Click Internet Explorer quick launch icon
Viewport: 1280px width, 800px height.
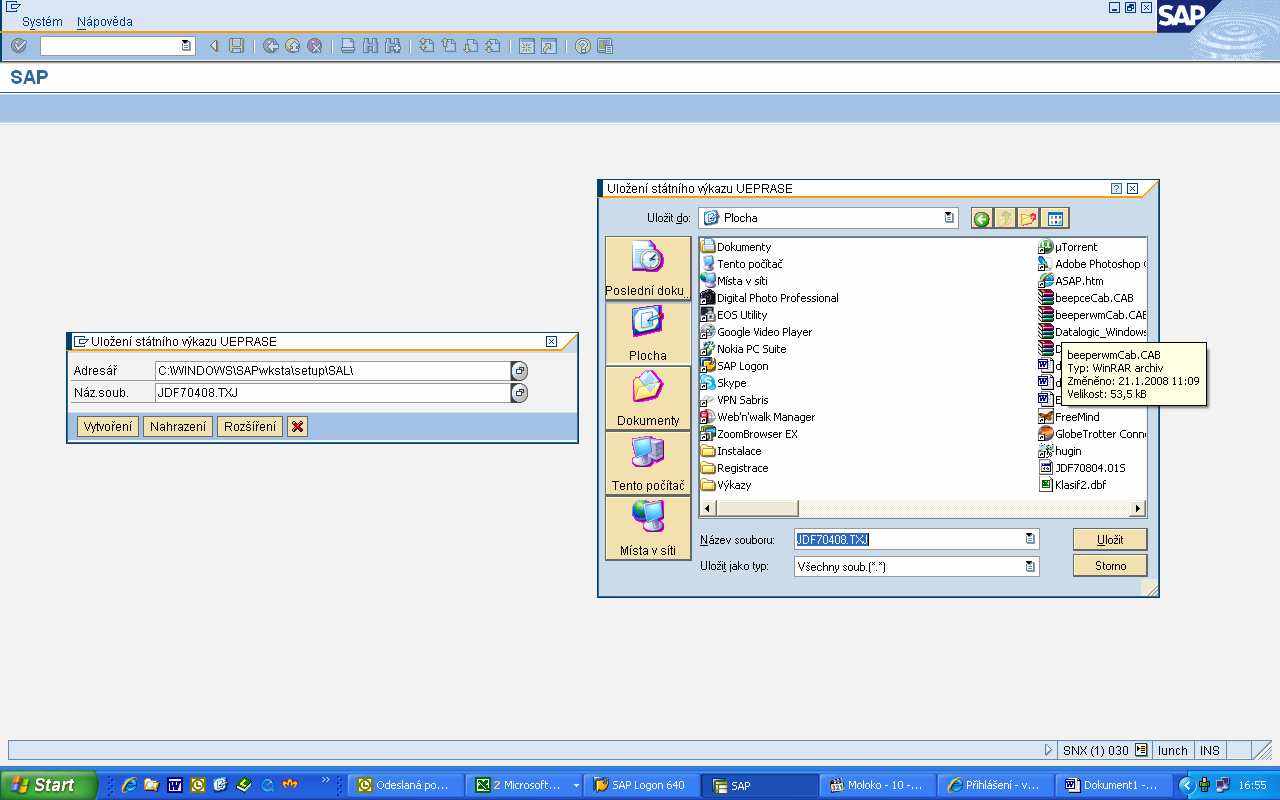point(128,785)
